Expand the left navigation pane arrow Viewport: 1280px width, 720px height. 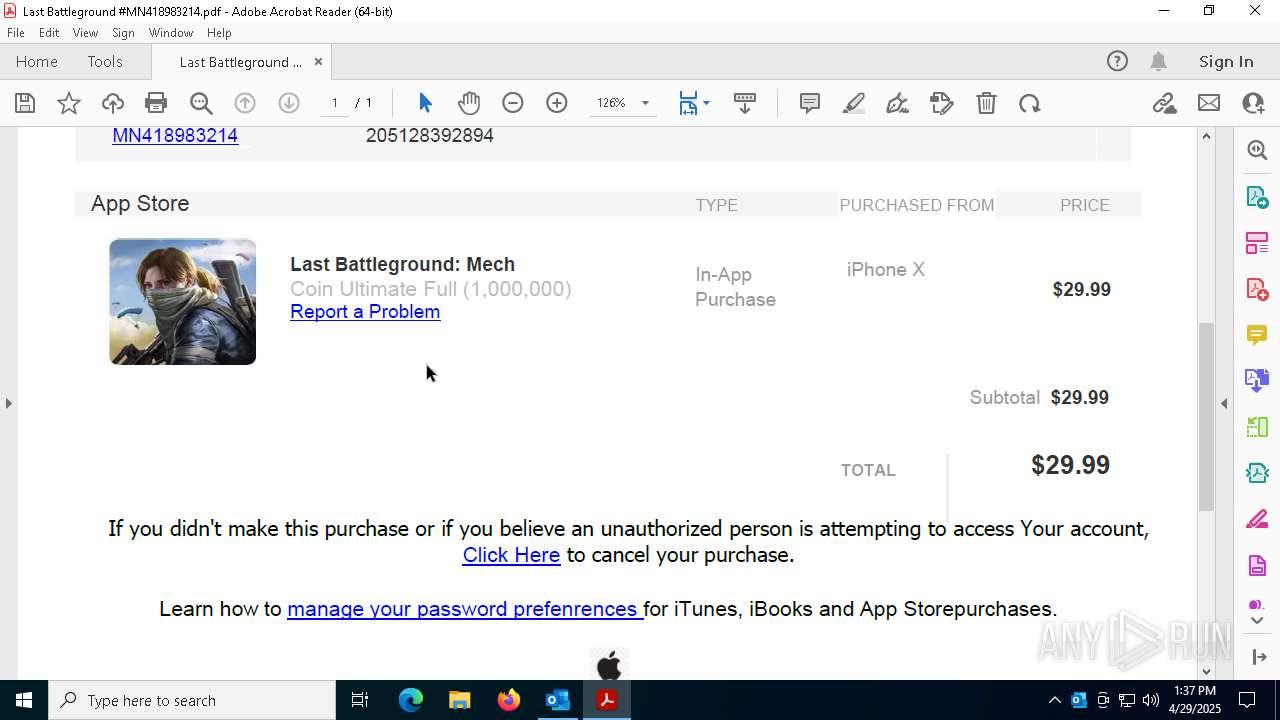(x=8, y=403)
